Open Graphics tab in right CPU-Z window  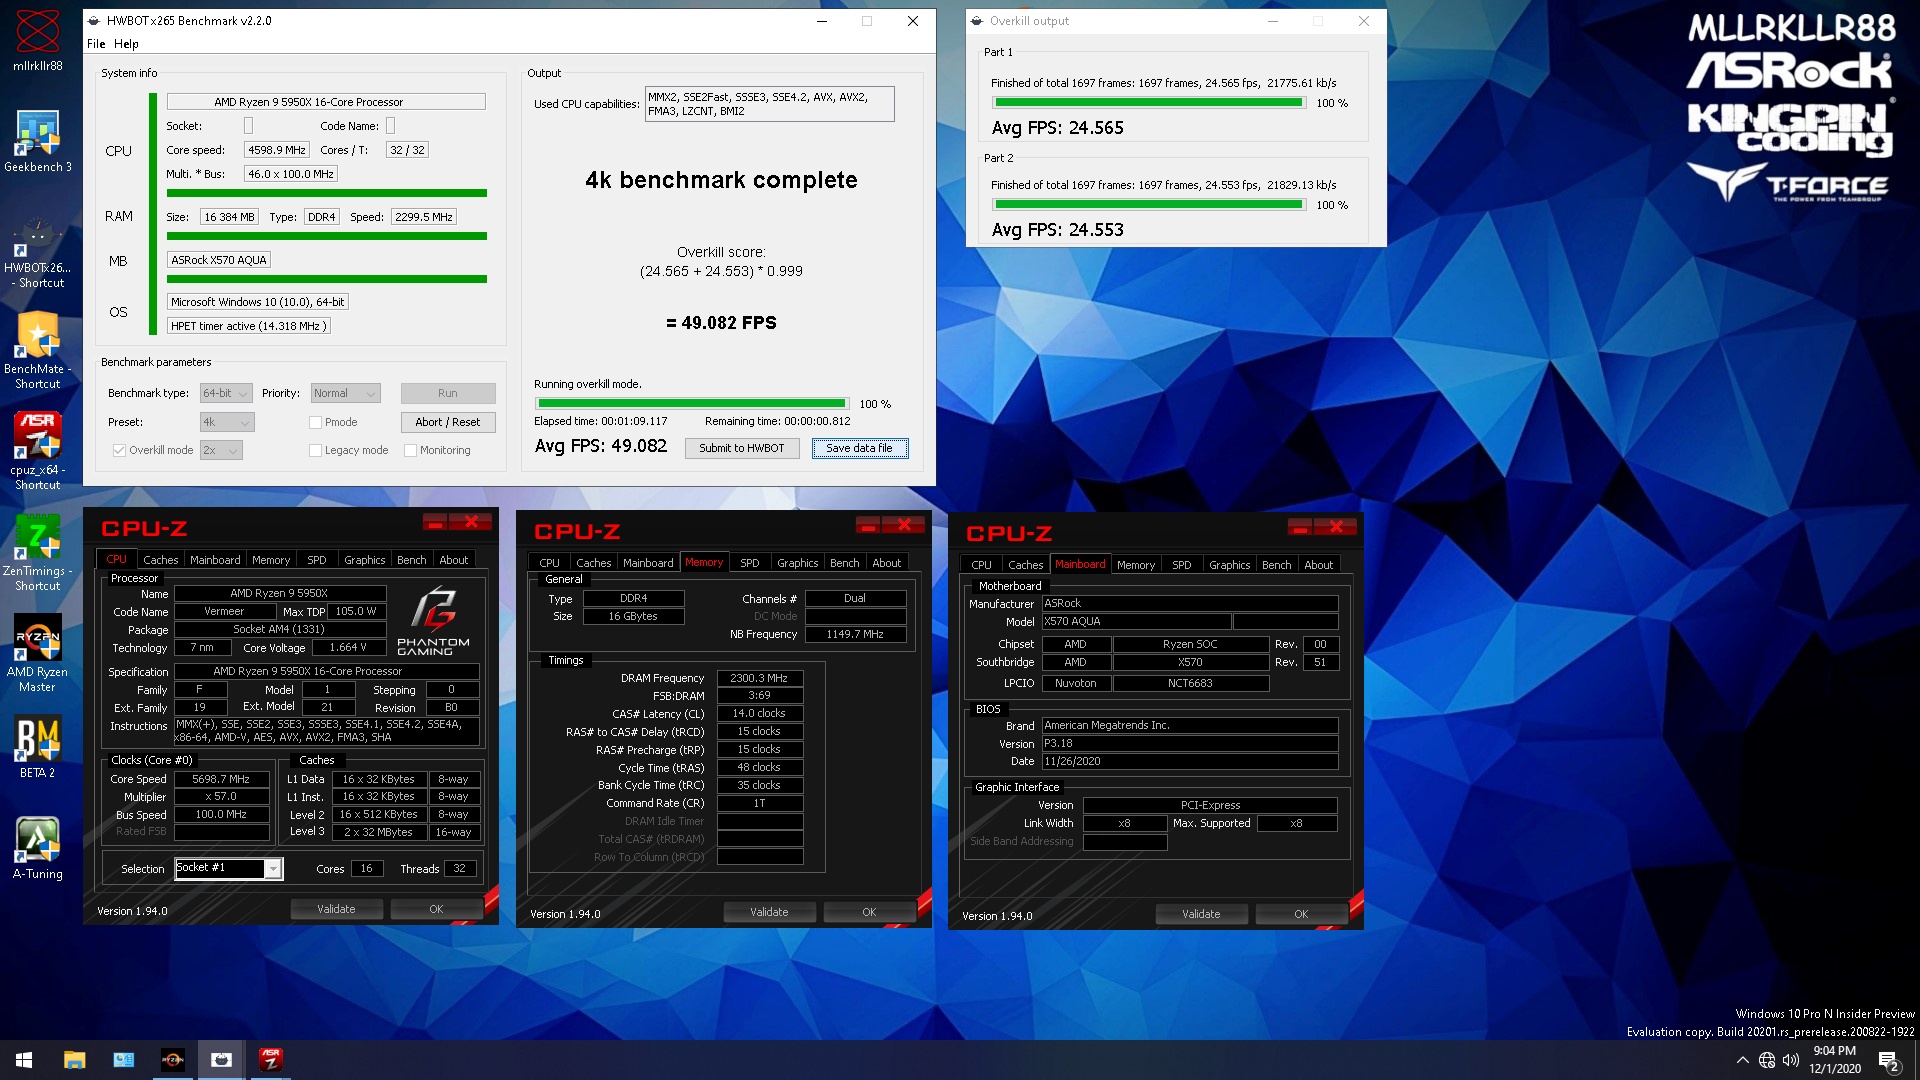[x=1229, y=565]
